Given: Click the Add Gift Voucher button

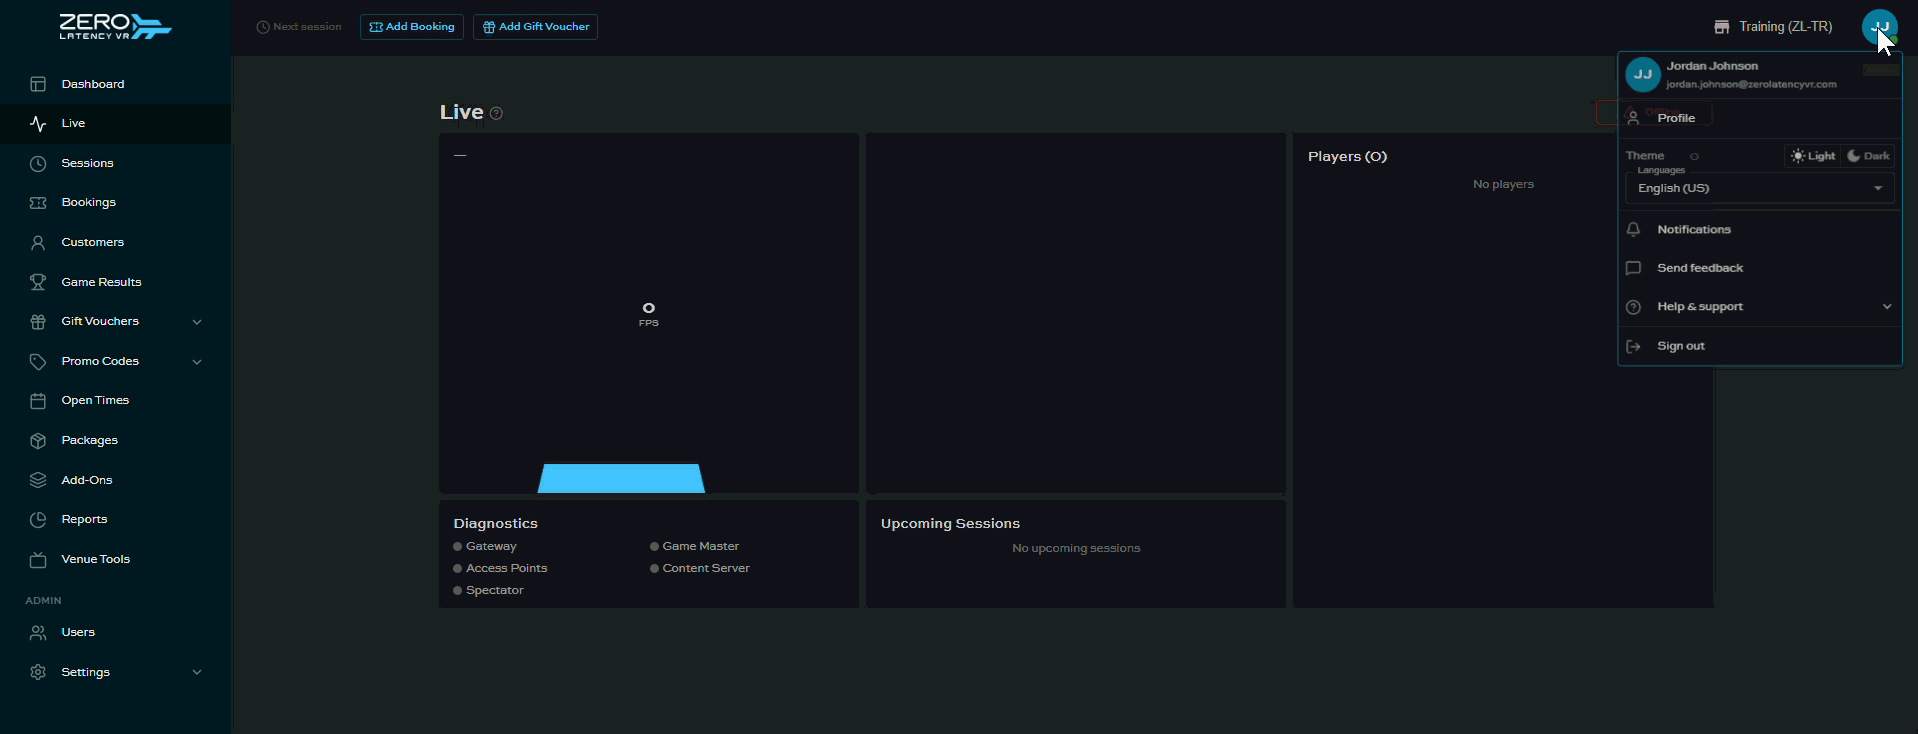Looking at the screenshot, I should [x=536, y=27].
